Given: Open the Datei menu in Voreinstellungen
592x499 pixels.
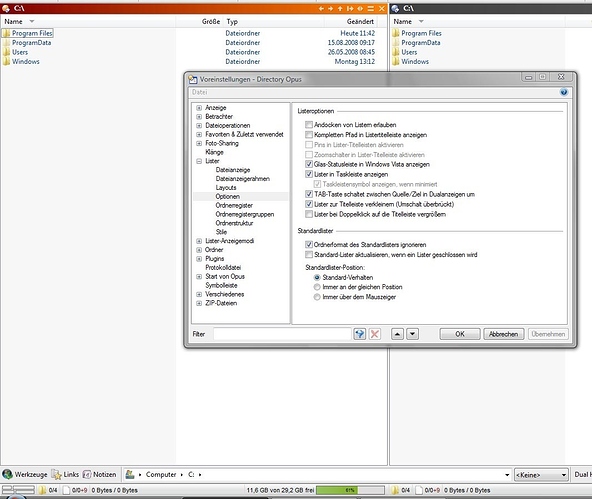Looking at the screenshot, I should coord(199,92).
